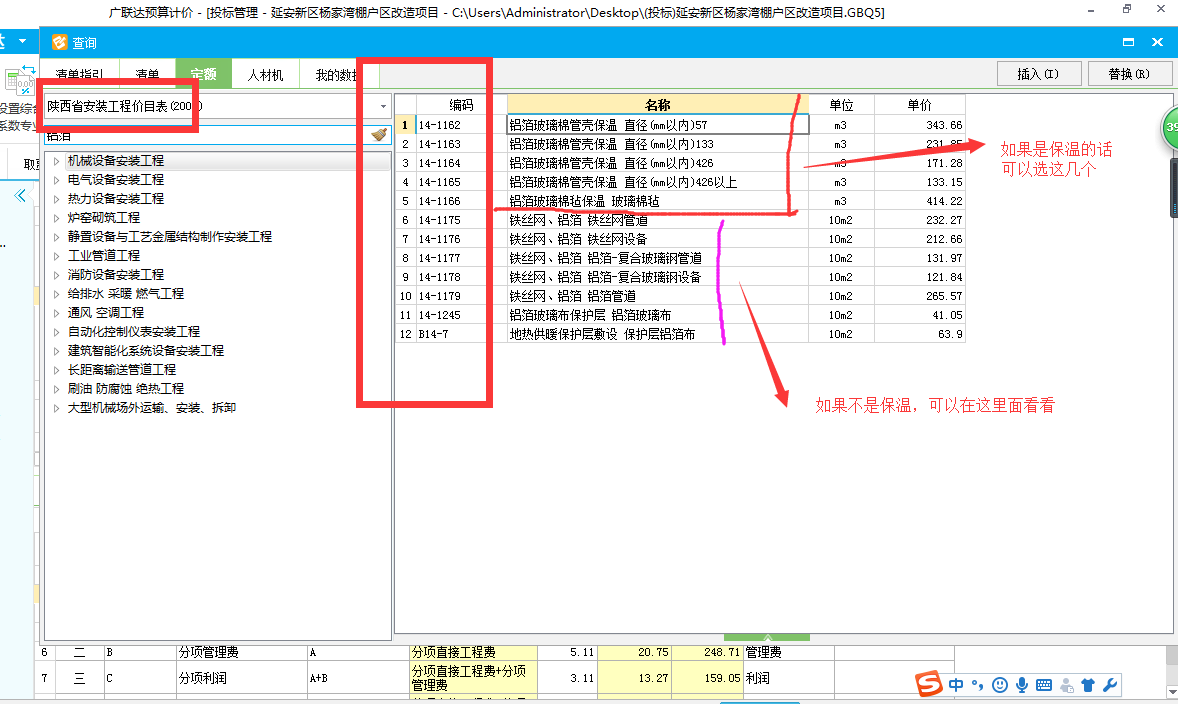The image size is (1178, 704).
Task: Click the IME user account icon
Action: 1067,684
